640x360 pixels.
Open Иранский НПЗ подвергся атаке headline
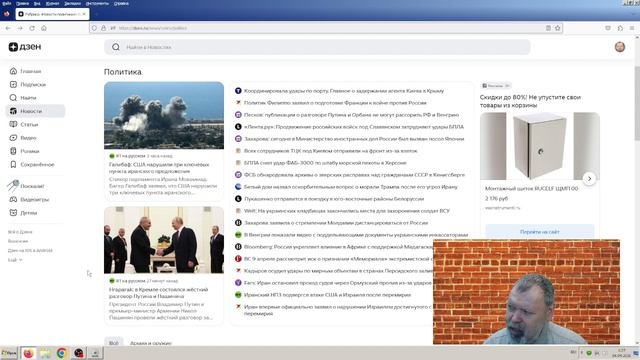[327, 295]
